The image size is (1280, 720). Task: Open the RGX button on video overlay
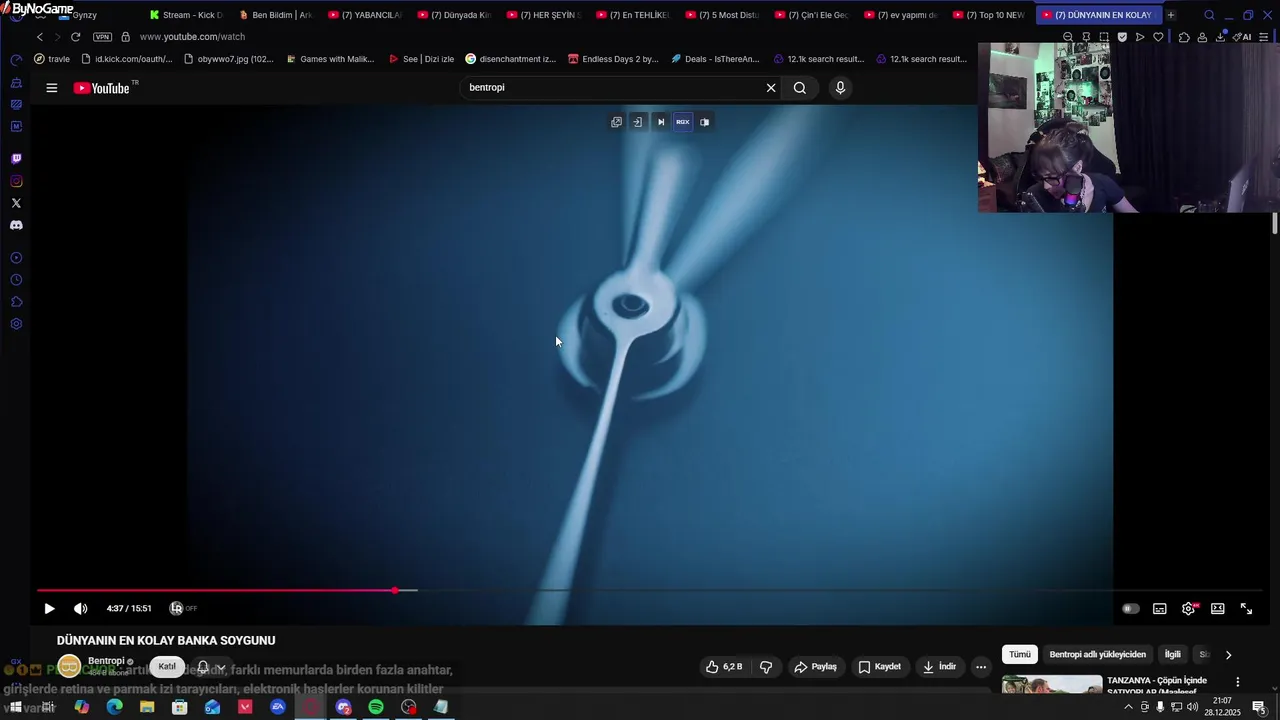(x=683, y=122)
